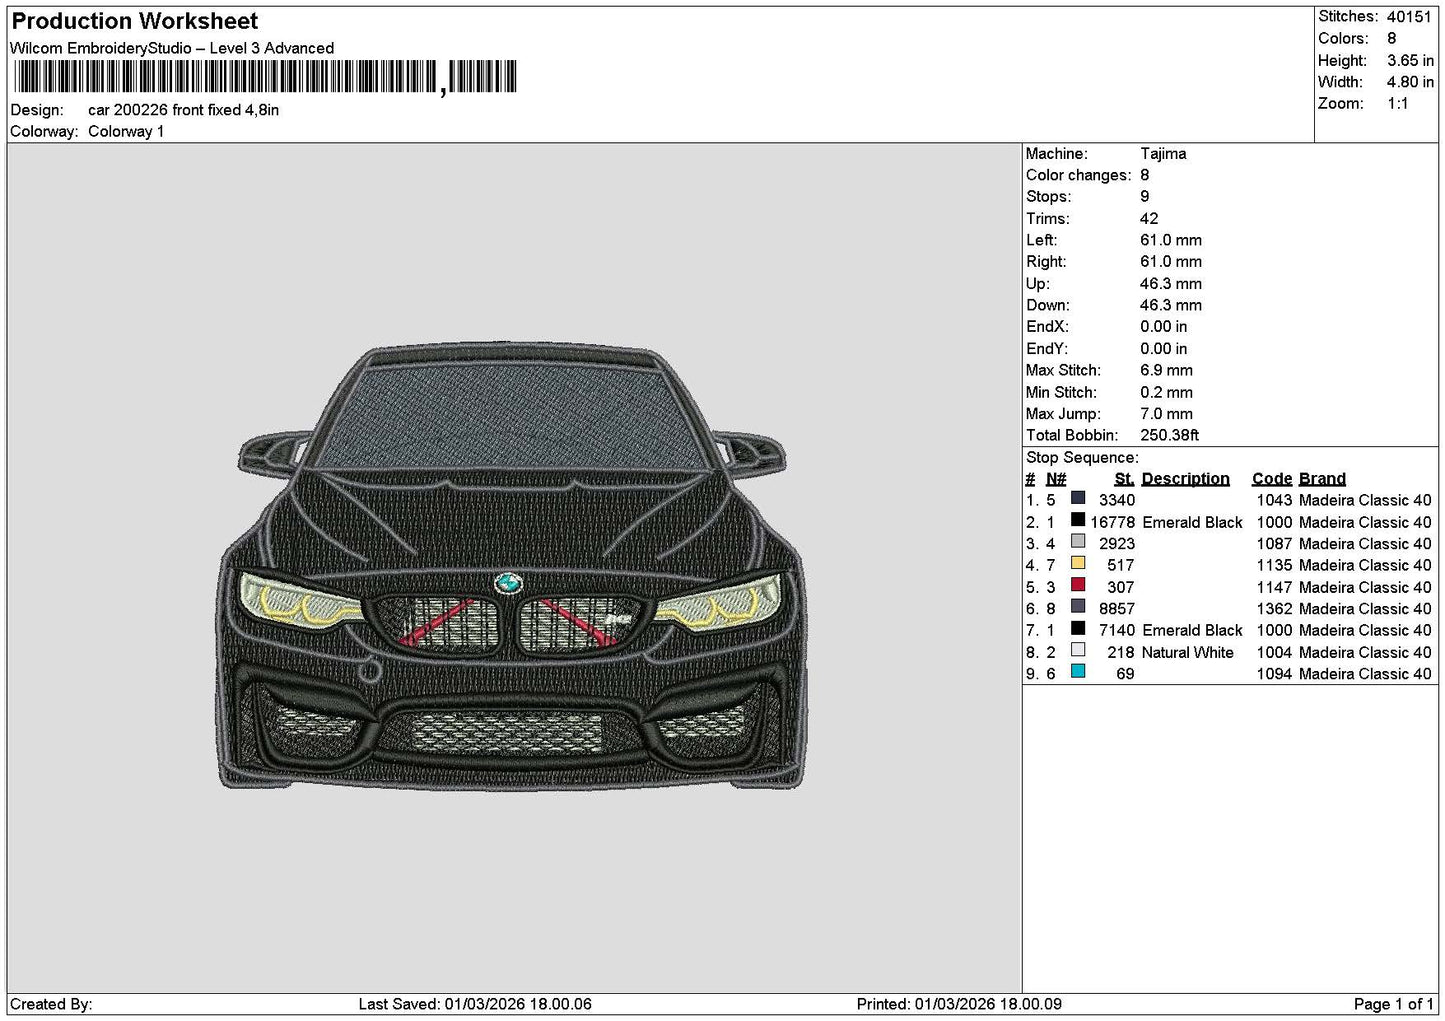The image size is (1445, 1021).
Task: Click the 'Down:' label
Action: (1047, 305)
